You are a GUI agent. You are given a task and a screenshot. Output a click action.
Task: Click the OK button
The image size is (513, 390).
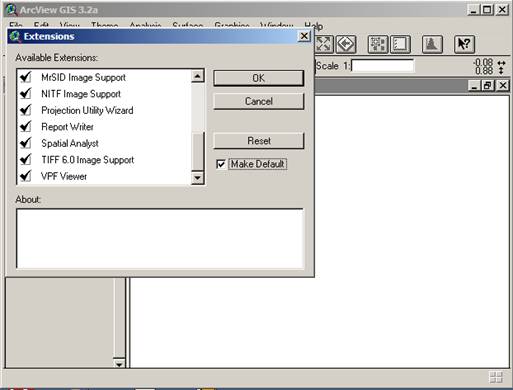pos(259,78)
